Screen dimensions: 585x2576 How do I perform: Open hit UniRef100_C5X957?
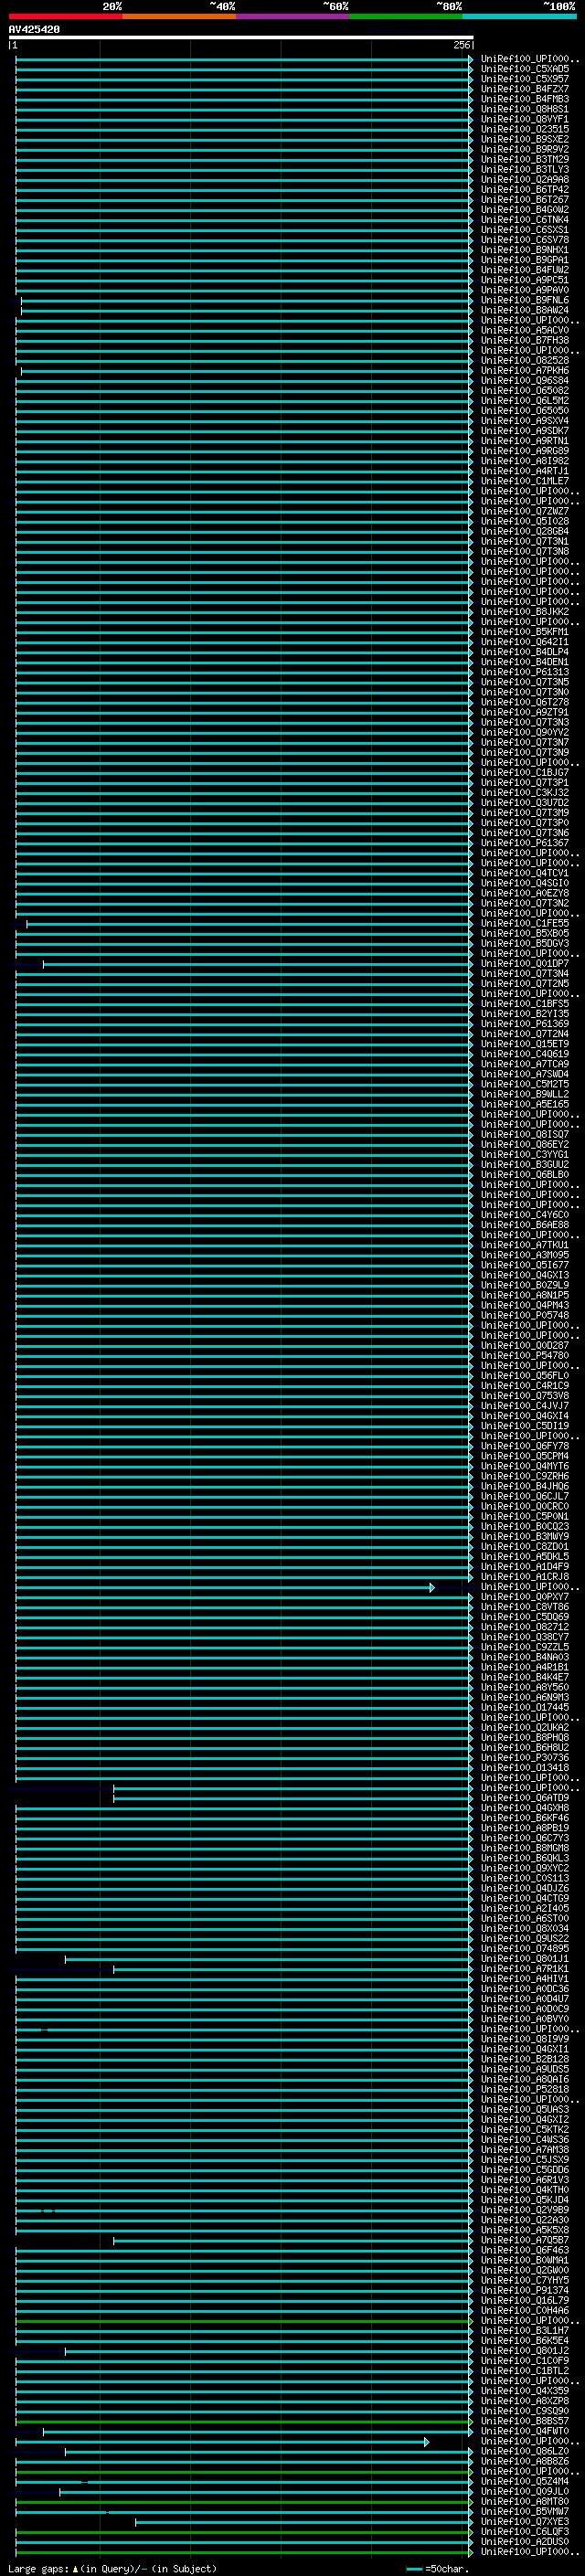tap(525, 79)
